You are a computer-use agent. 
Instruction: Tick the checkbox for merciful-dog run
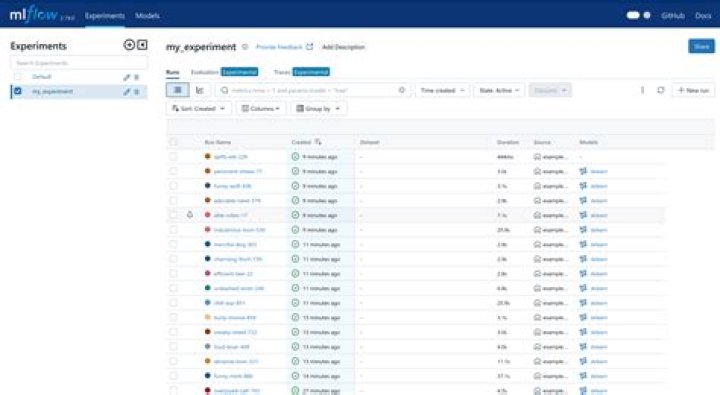173,244
